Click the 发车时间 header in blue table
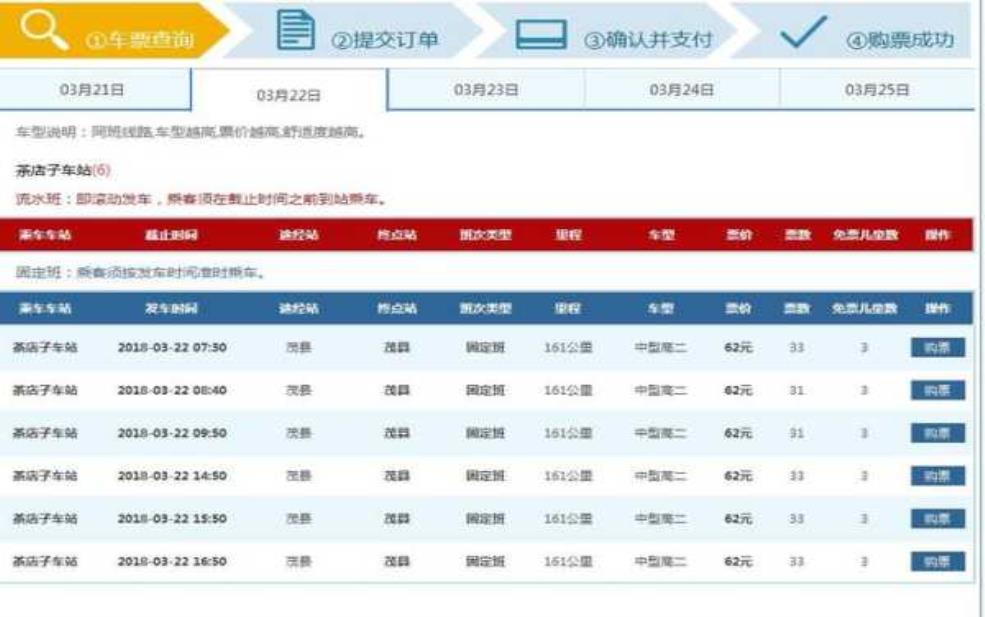This screenshot has width=985, height=617. [171, 308]
